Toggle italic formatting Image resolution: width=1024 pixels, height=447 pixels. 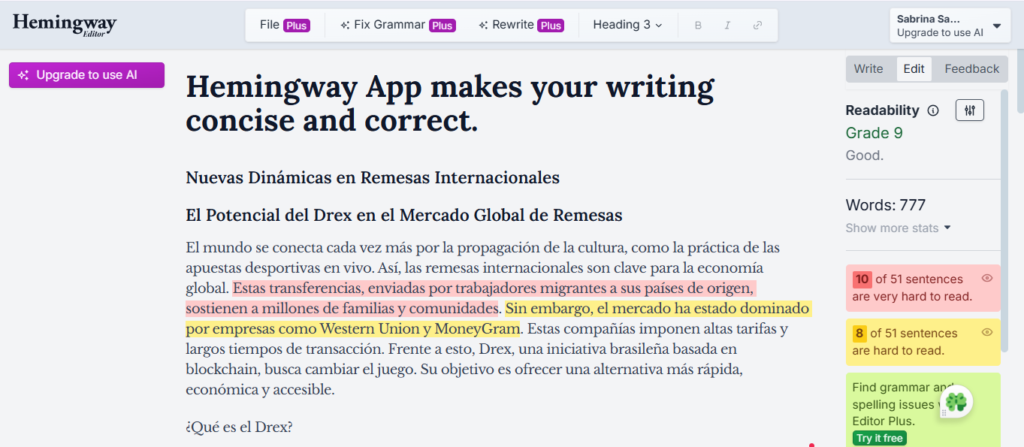click(727, 25)
